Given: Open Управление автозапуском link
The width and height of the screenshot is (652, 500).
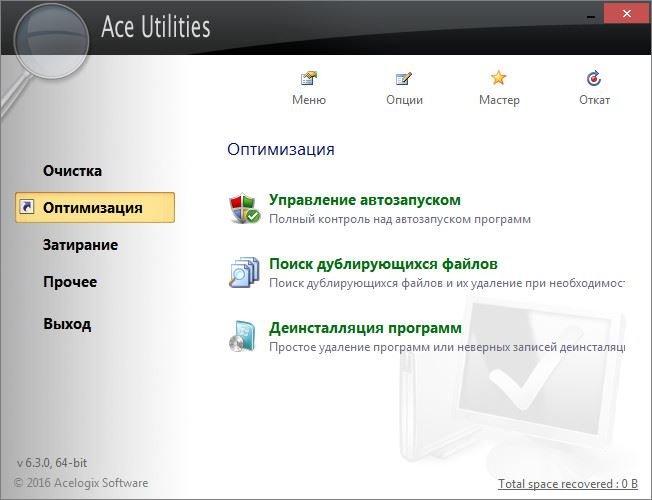Looking at the screenshot, I should 365,200.
